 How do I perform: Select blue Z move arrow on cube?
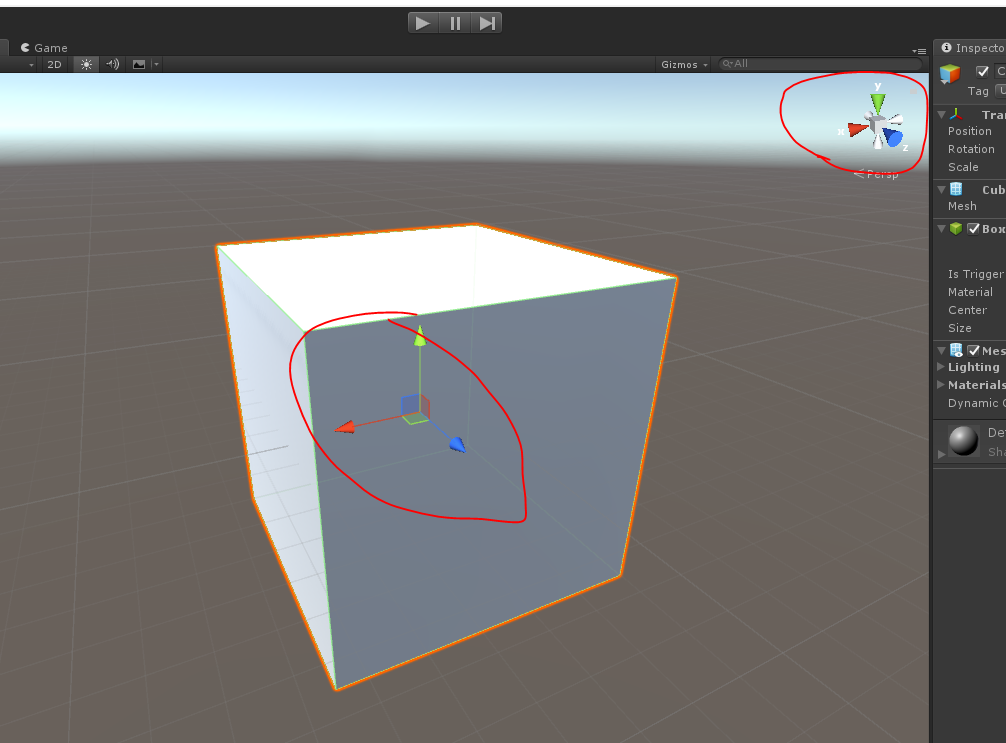(x=457, y=444)
